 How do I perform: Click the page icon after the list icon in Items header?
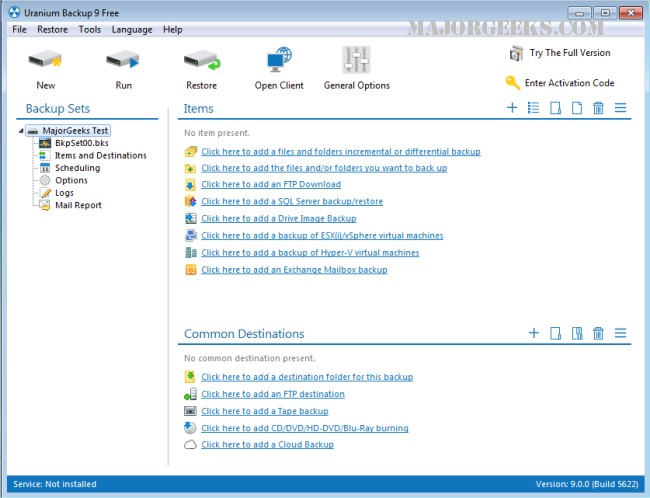pos(555,108)
